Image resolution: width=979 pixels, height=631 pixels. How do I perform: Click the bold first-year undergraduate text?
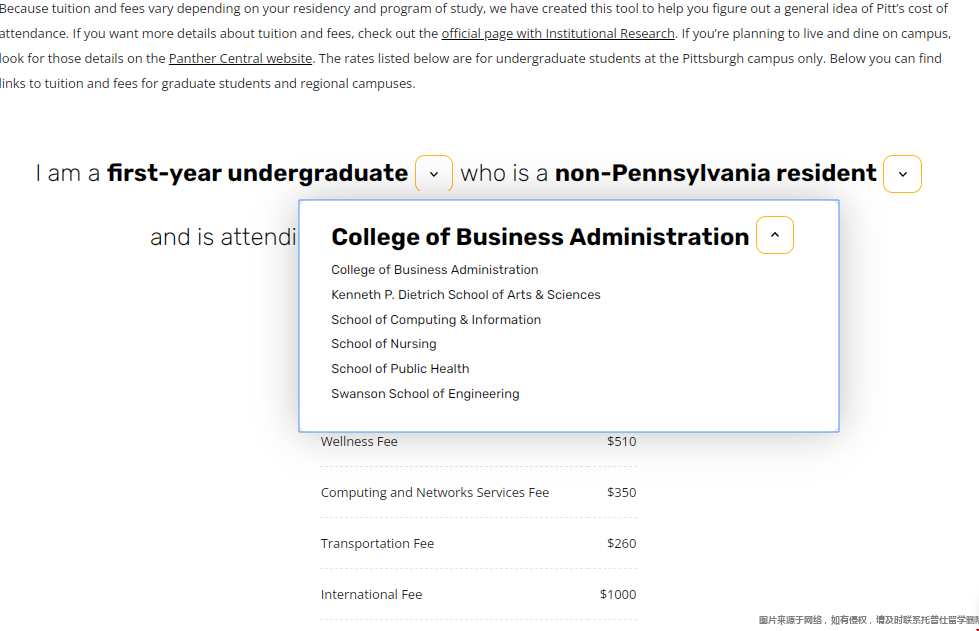tap(257, 174)
